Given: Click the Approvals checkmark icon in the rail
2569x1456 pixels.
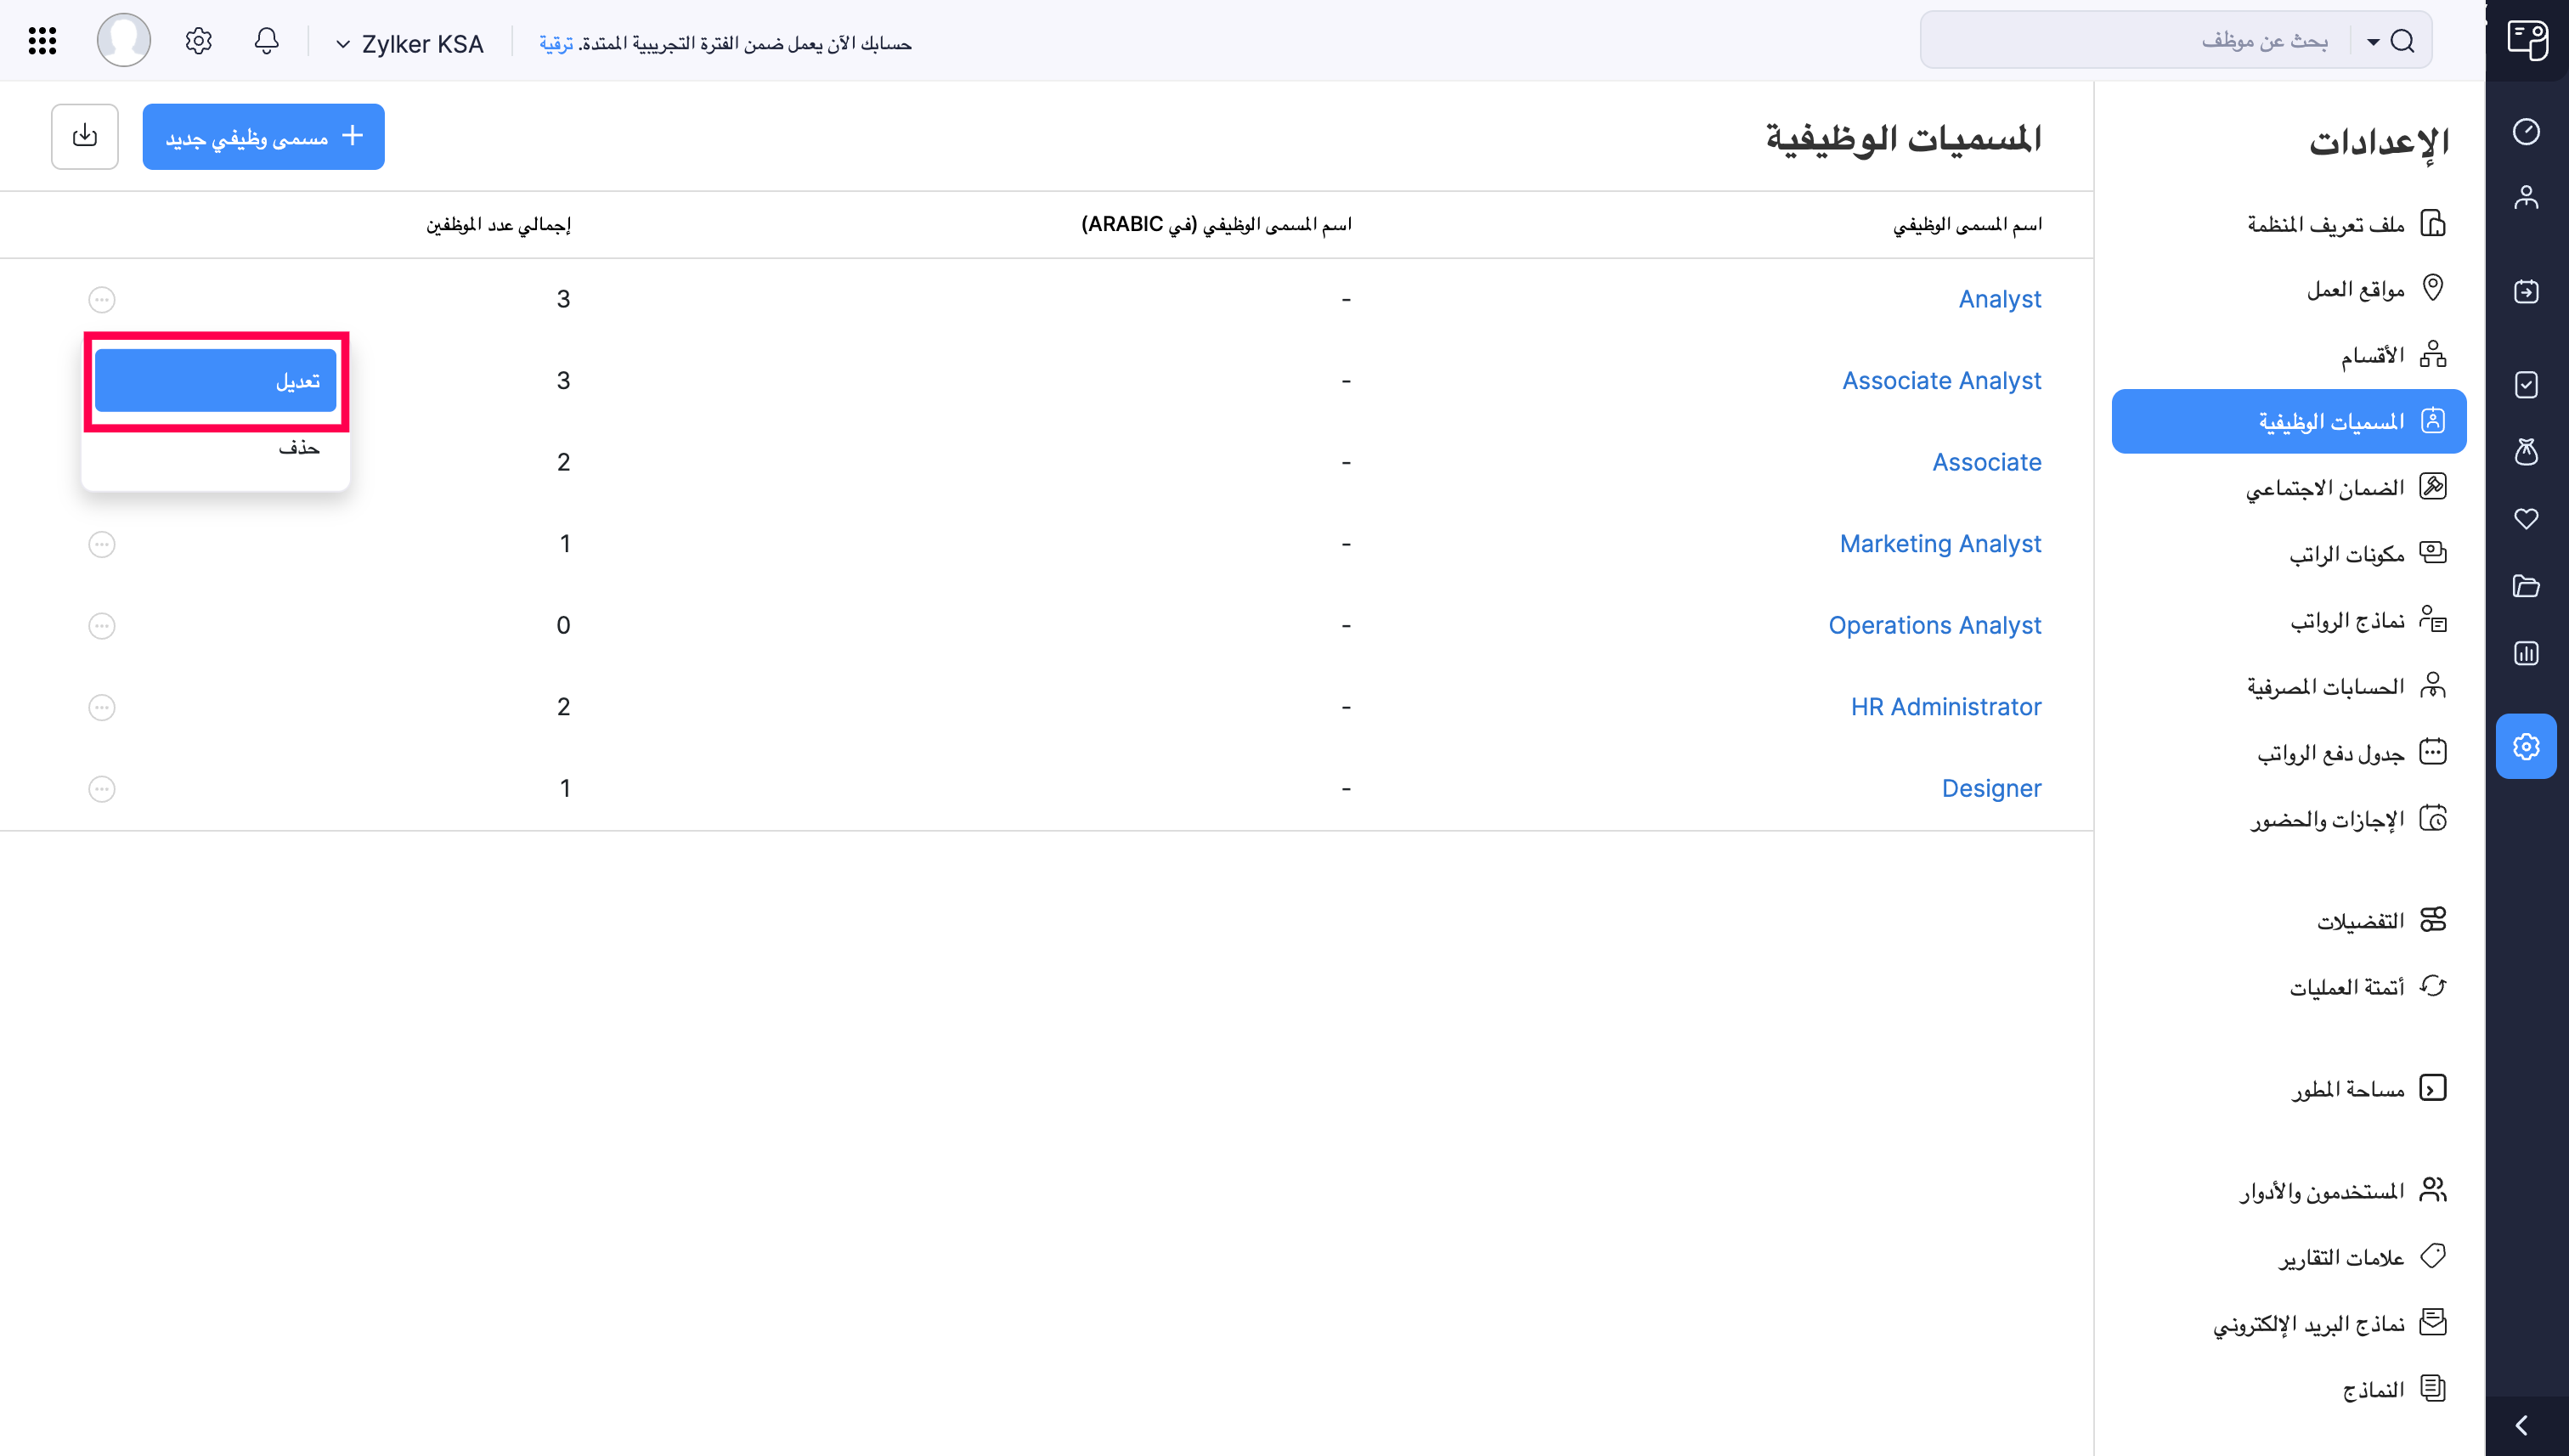Looking at the screenshot, I should [2527, 384].
